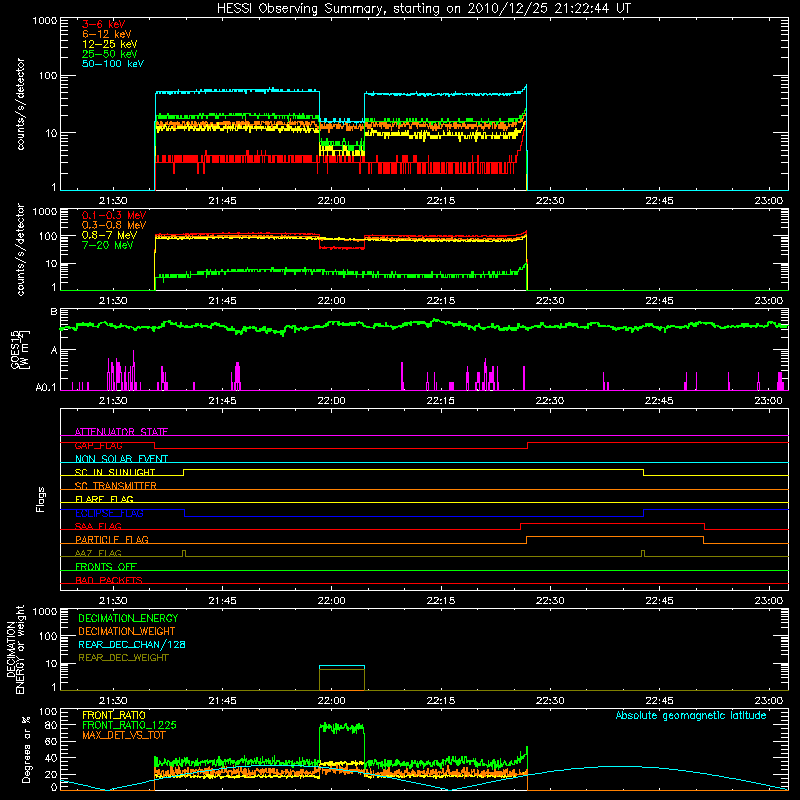Click the vertical 'Flags' axis title

[41, 499]
